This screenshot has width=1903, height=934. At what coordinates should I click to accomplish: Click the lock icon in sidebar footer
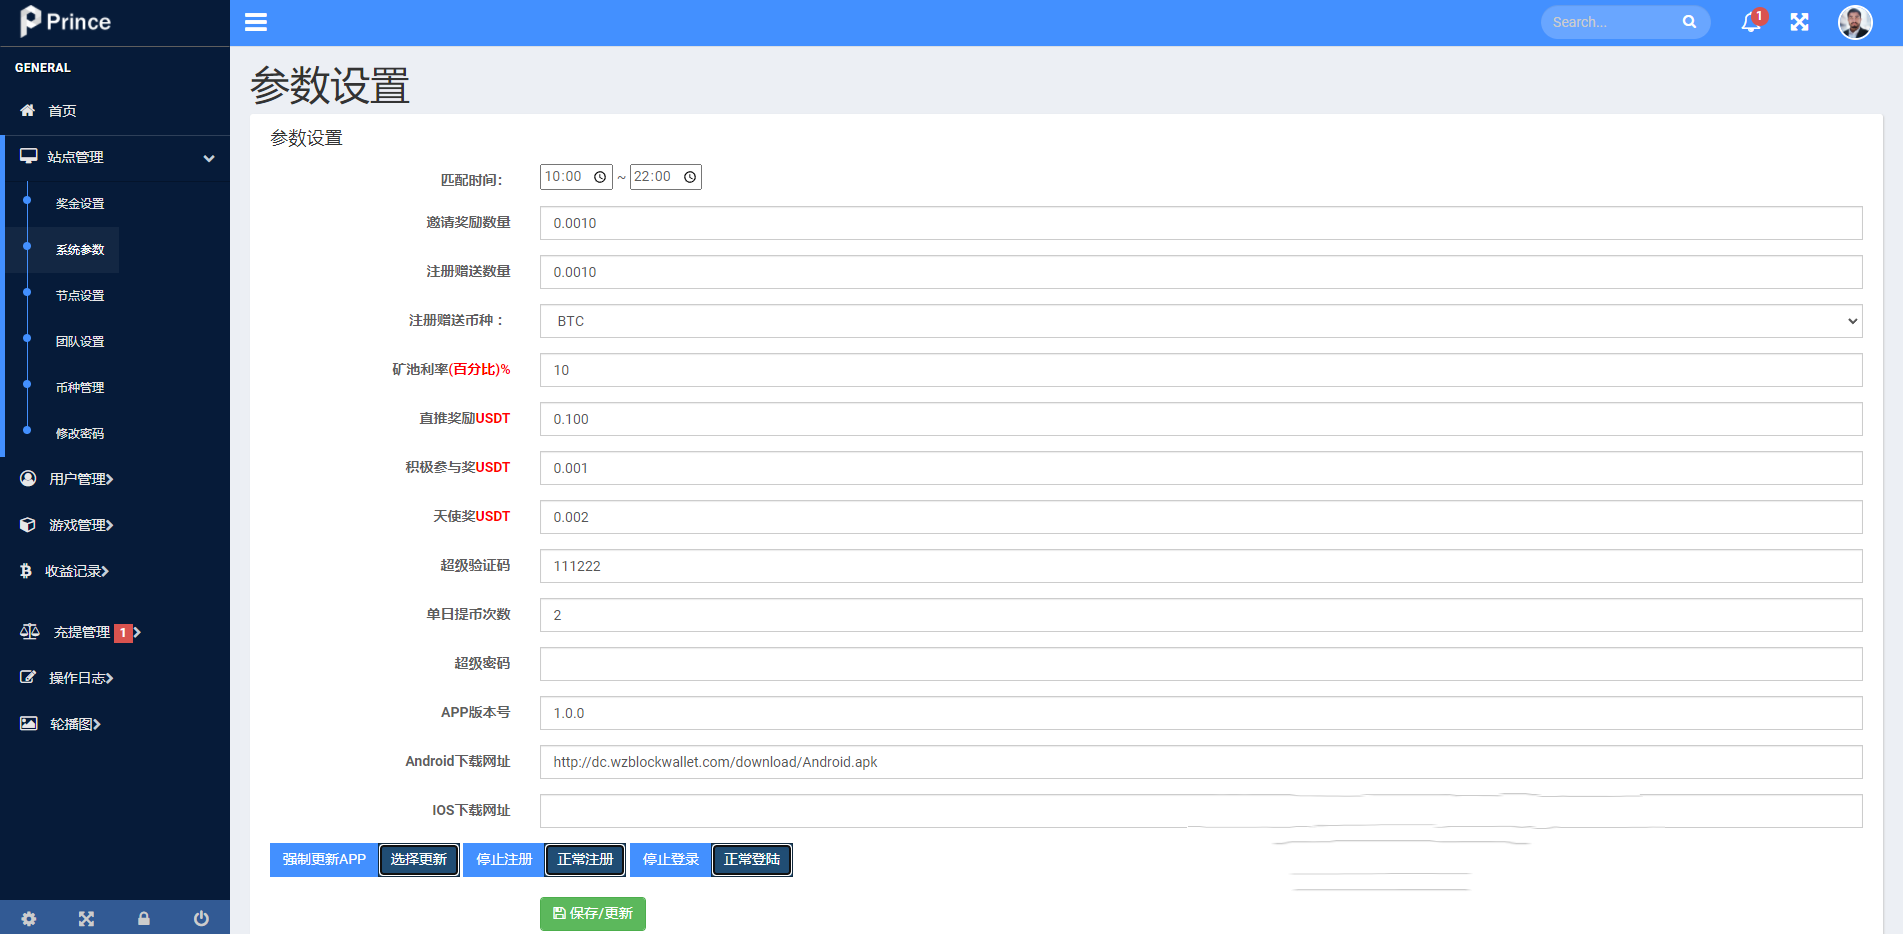click(x=144, y=918)
